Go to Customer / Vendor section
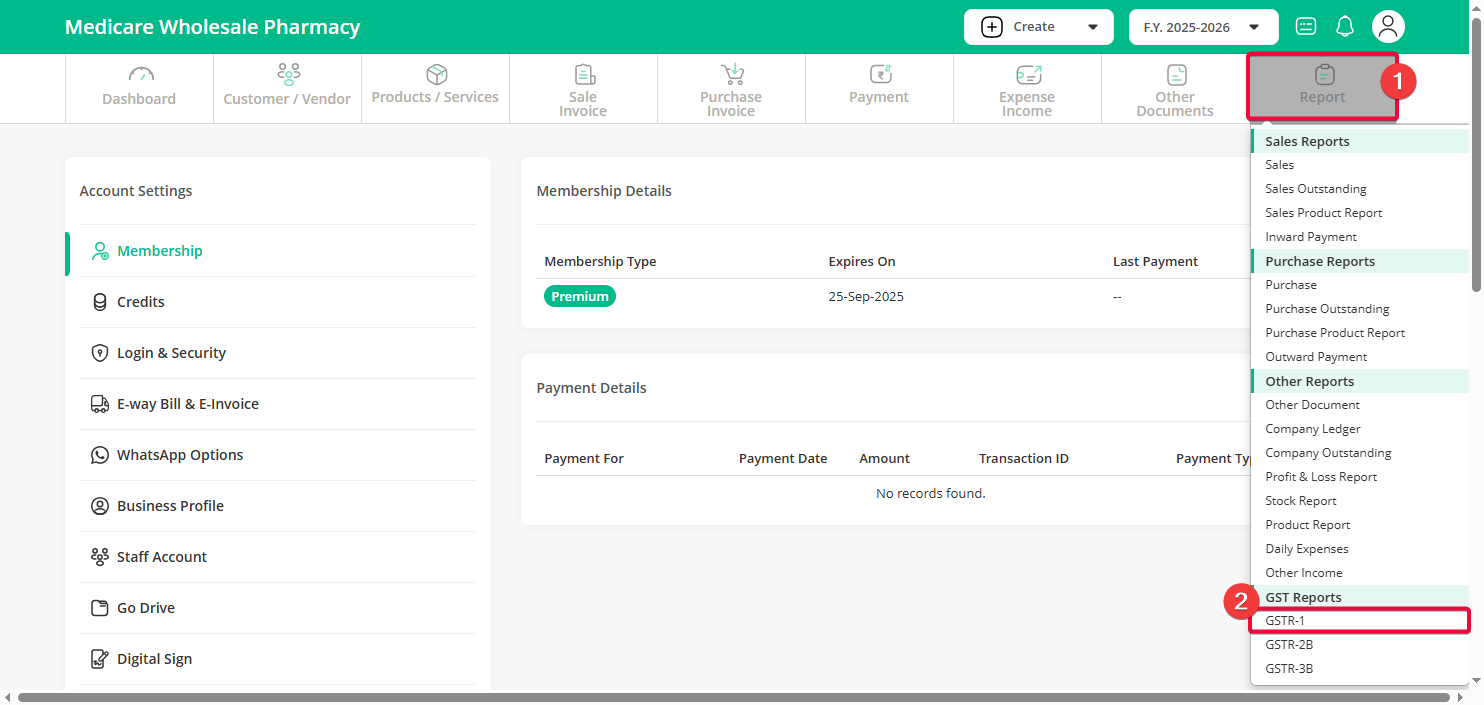This screenshot has height=705, width=1484. (287, 88)
